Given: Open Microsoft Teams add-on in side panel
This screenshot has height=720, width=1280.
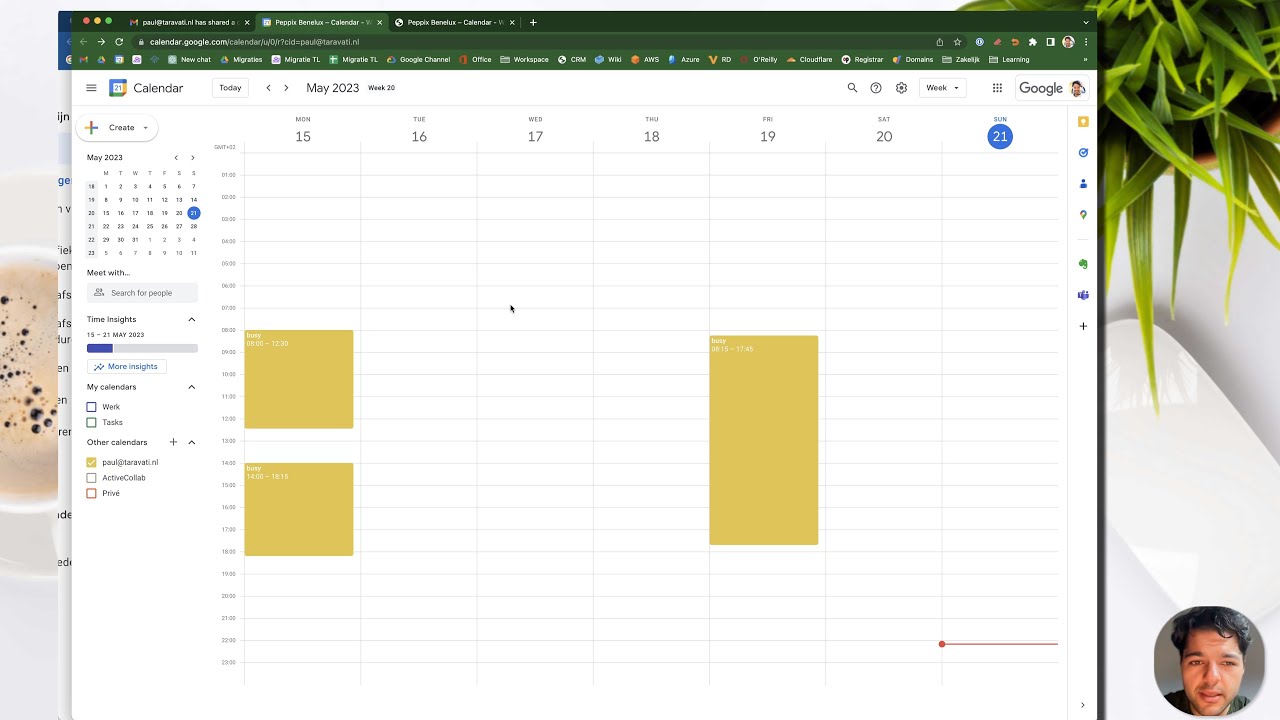Looking at the screenshot, I should [x=1083, y=295].
